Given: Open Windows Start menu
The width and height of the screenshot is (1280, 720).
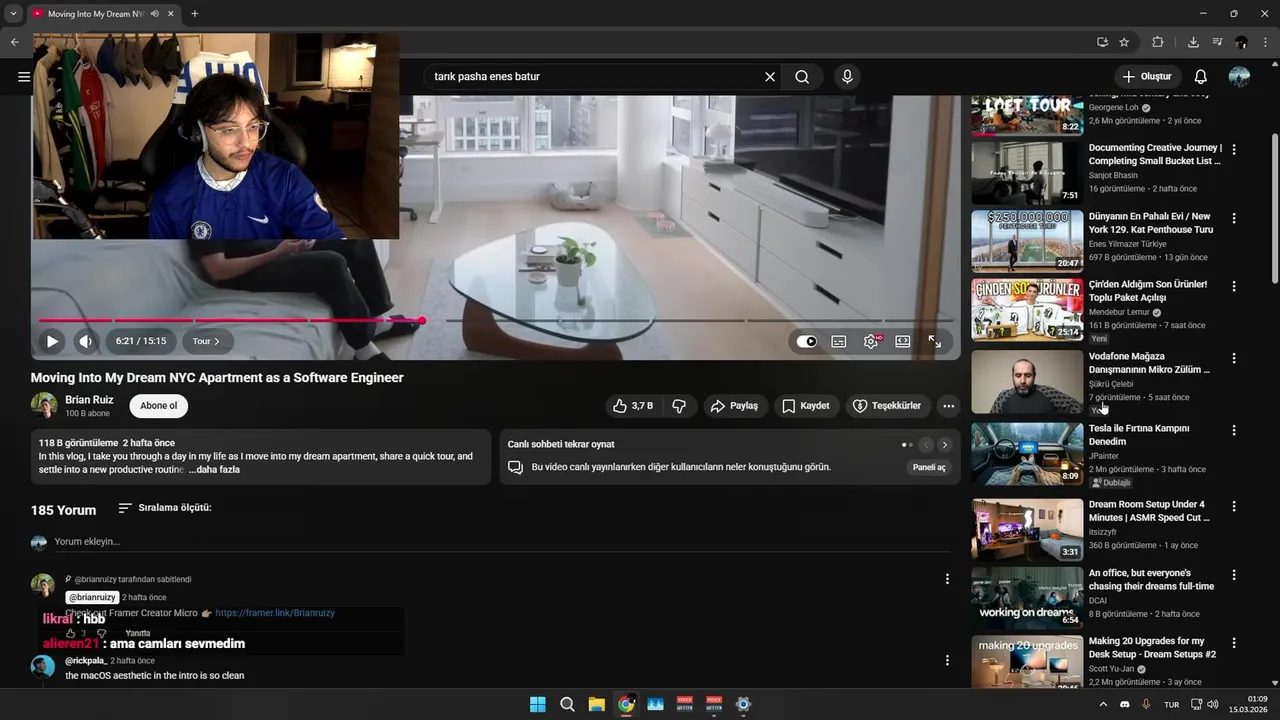Looking at the screenshot, I should 537,704.
